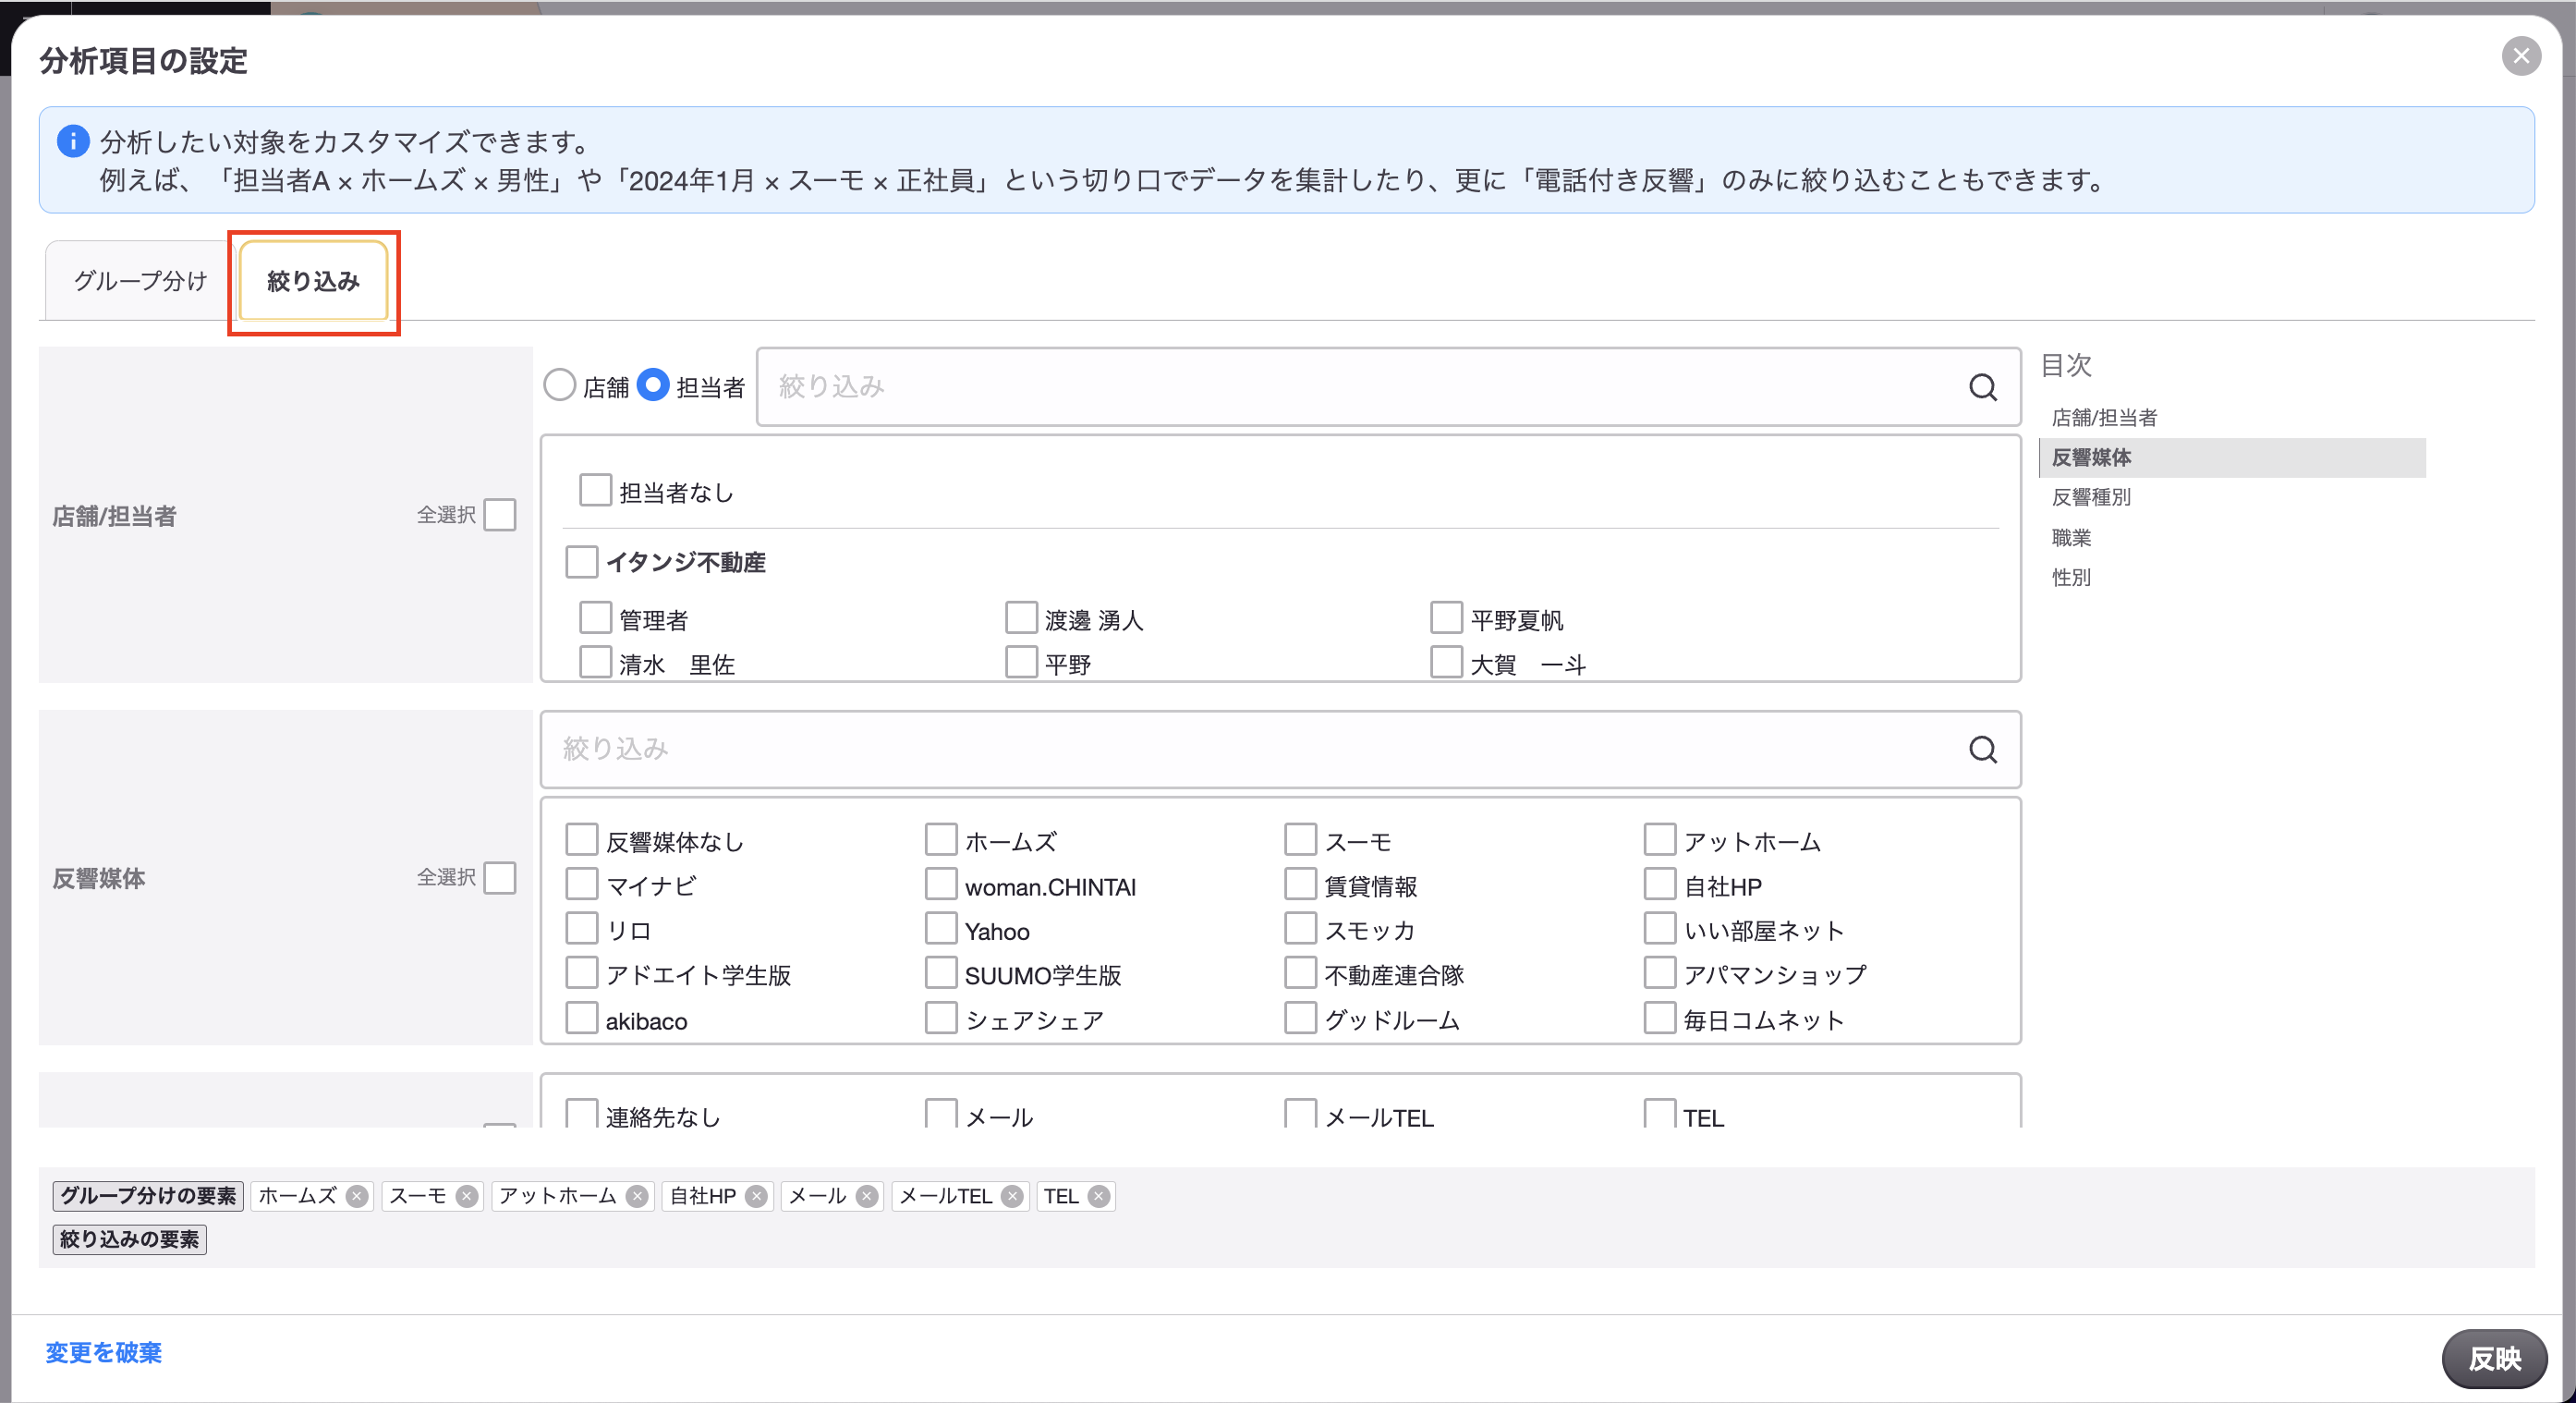This screenshot has width=2576, height=1403.
Task: Check 全選択 for 店舗/担当者
Action: pos(500,515)
